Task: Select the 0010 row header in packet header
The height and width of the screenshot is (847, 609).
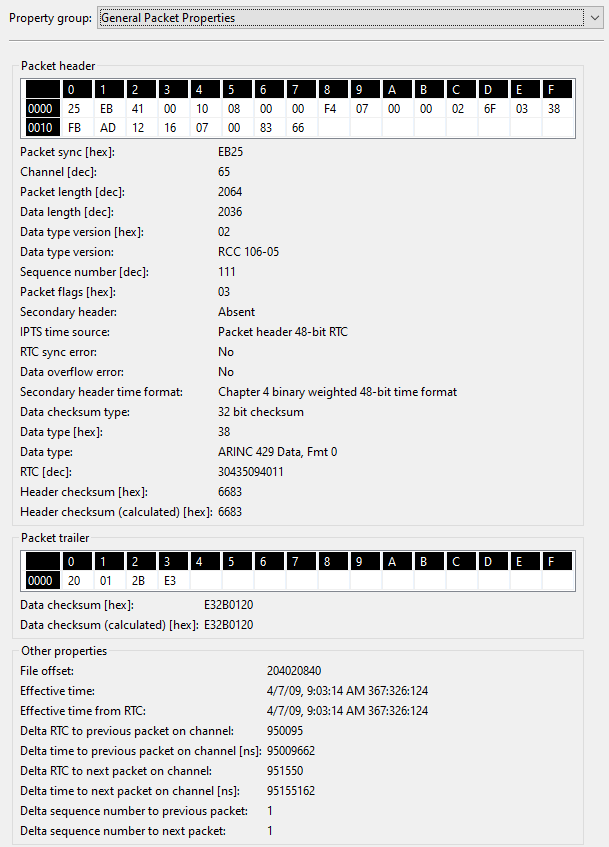Action: [x=40, y=128]
